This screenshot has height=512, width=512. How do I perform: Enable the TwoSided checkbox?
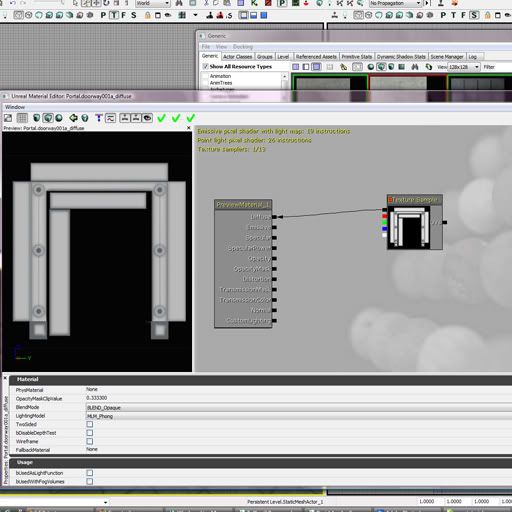coord(90,424)
